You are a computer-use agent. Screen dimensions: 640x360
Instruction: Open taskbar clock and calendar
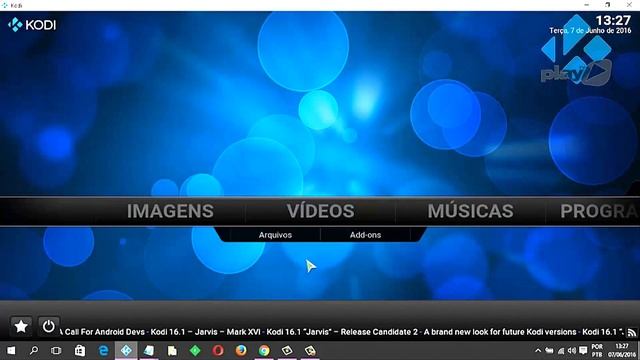tap(621, 351)
